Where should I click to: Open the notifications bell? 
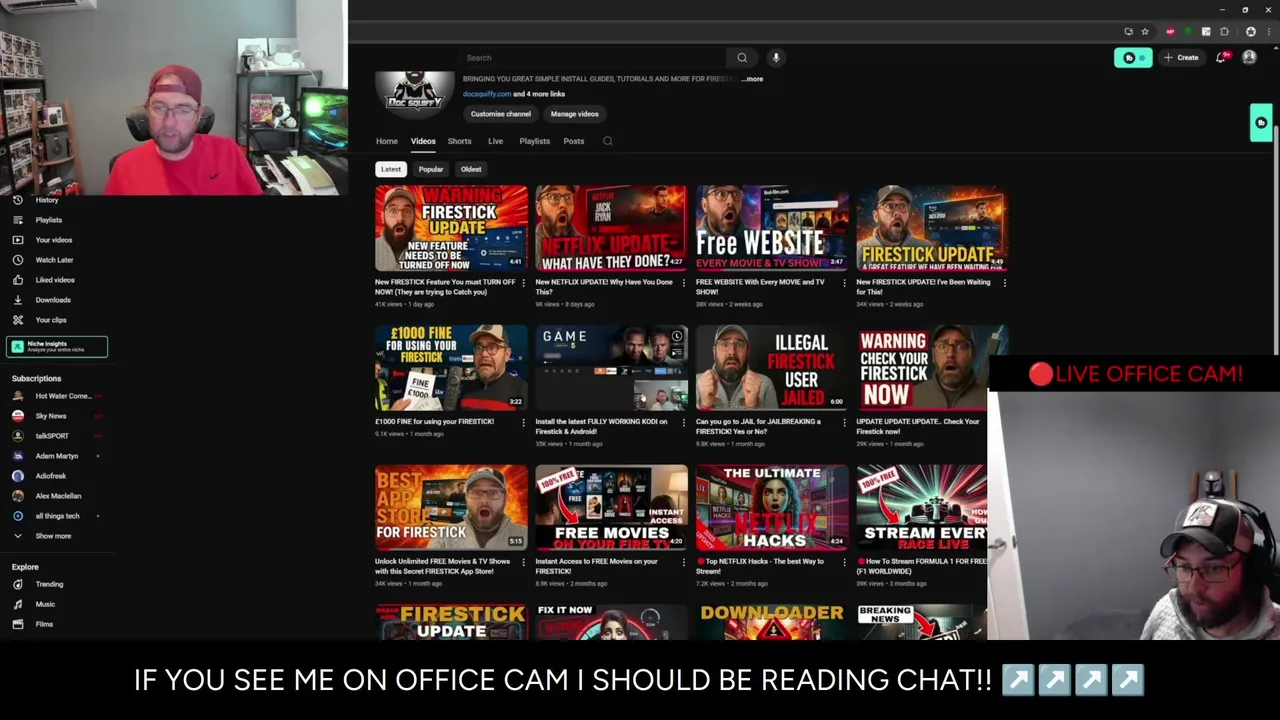point(1221,58)
